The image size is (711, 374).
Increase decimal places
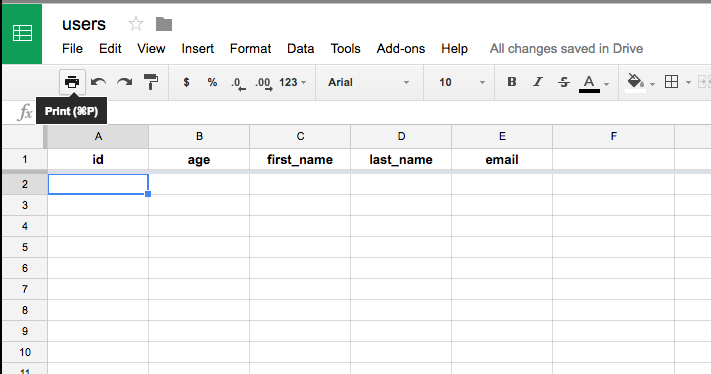[x=264, y=83]
